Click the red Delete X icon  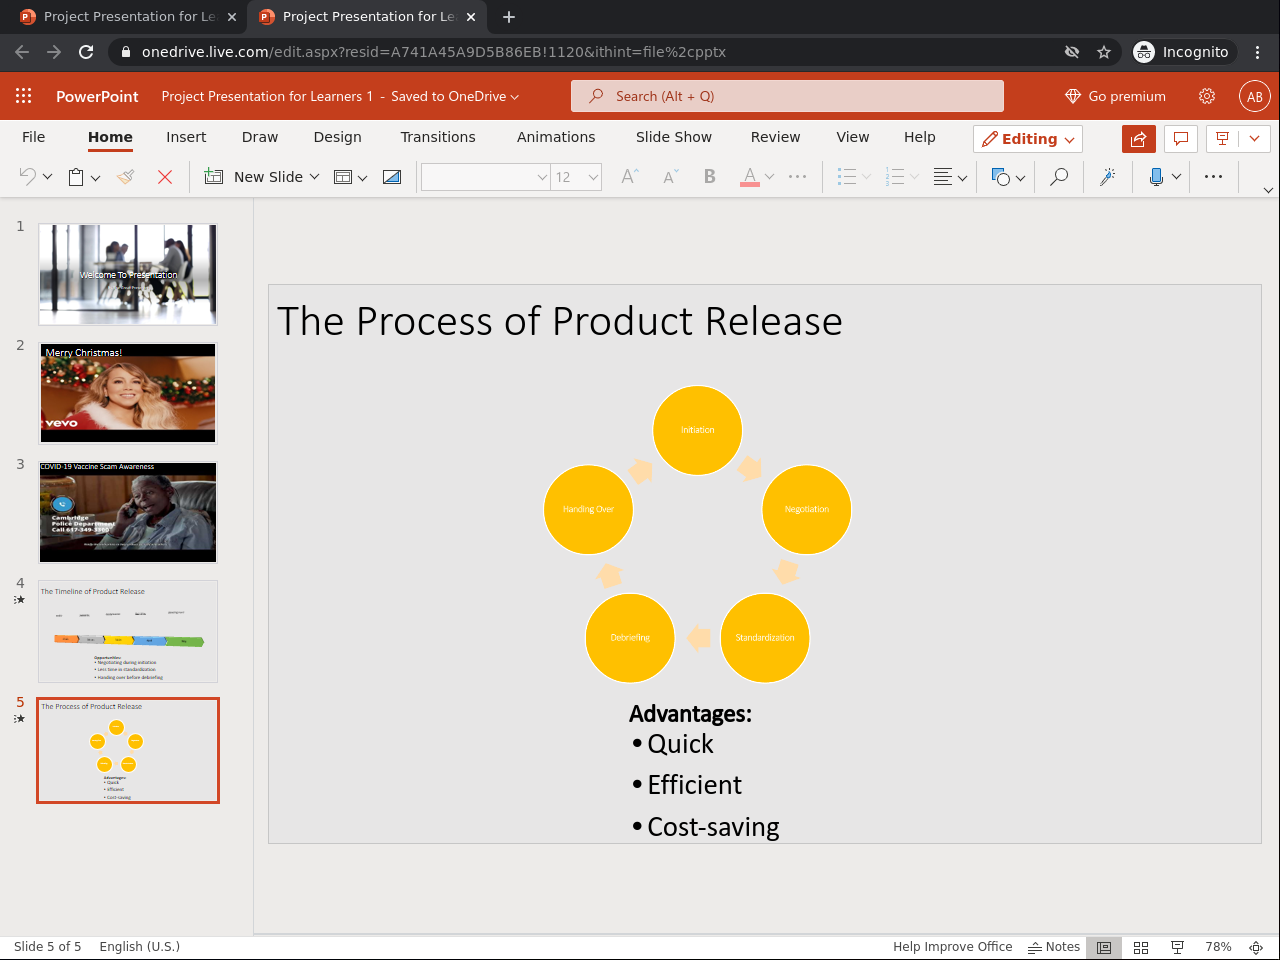165,177
